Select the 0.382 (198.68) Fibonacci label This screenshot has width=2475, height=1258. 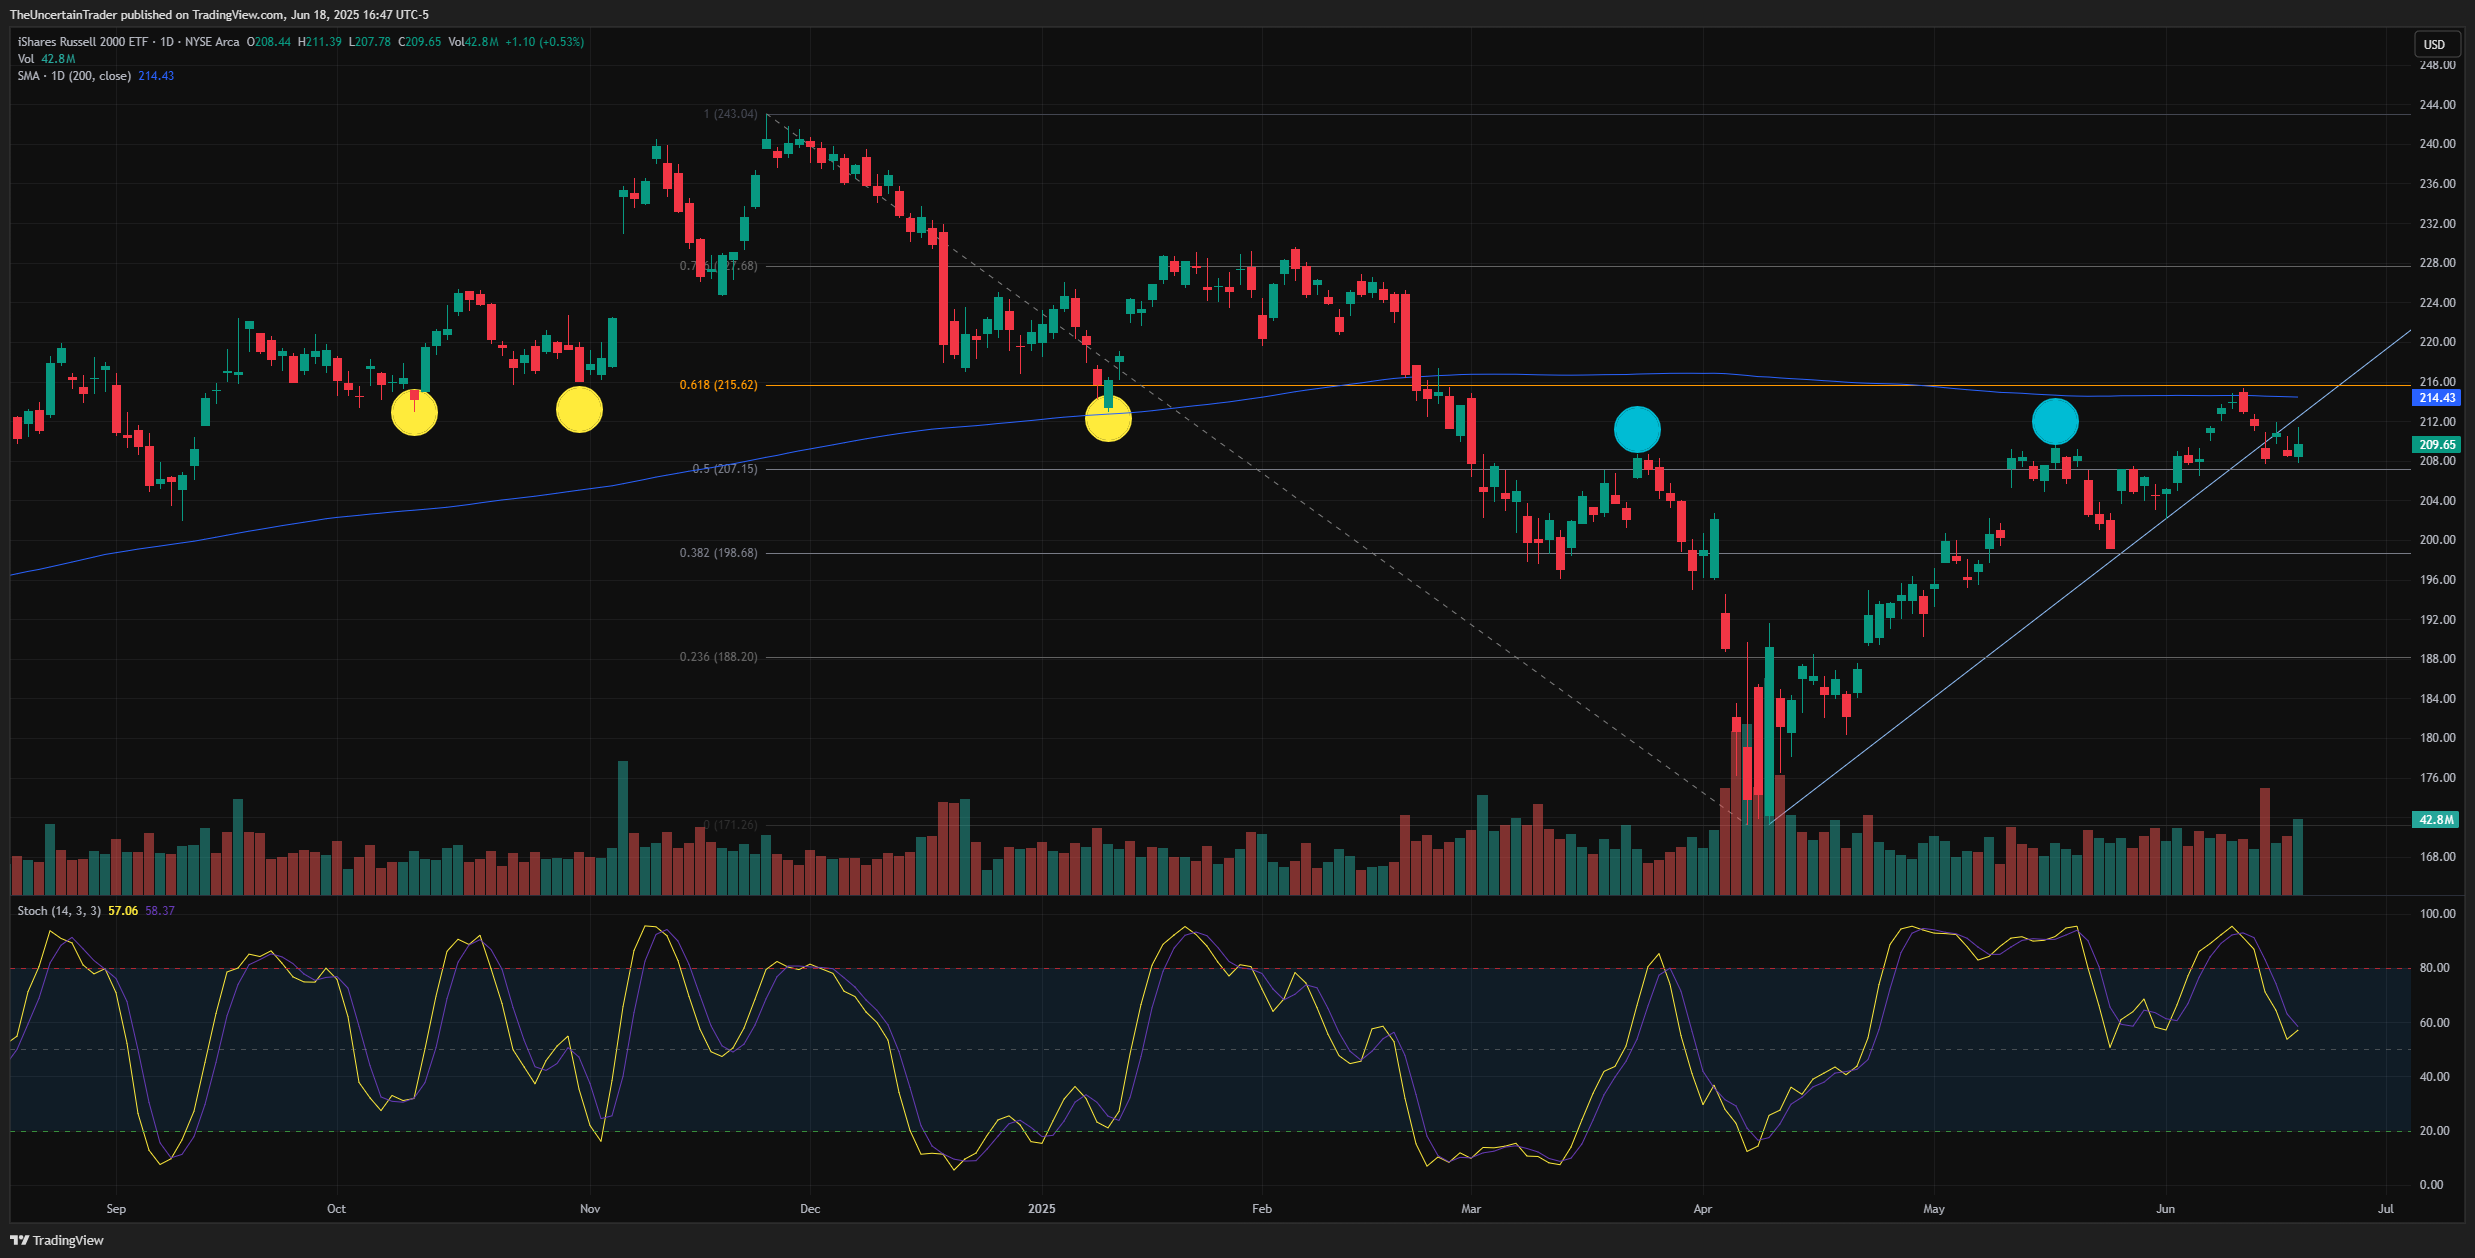718,553
